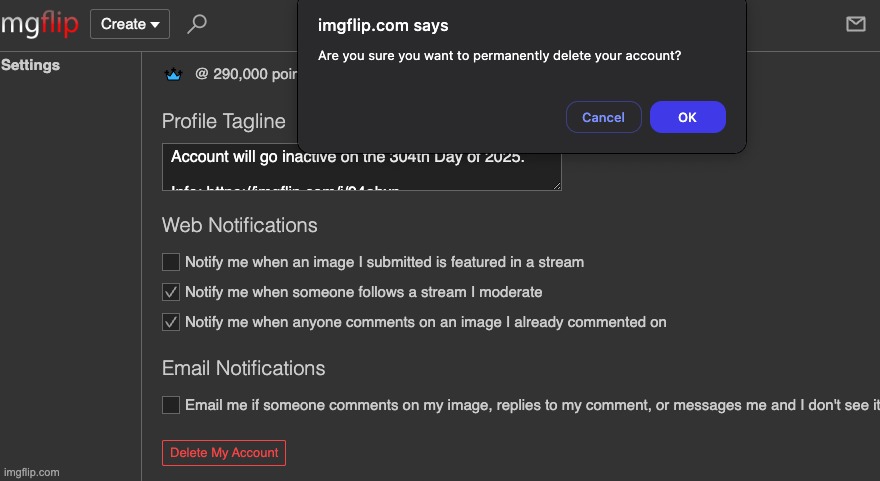Click the Email Notifications heading
Viewport: 880px width, 481px height.
click(x=244, y=368)
